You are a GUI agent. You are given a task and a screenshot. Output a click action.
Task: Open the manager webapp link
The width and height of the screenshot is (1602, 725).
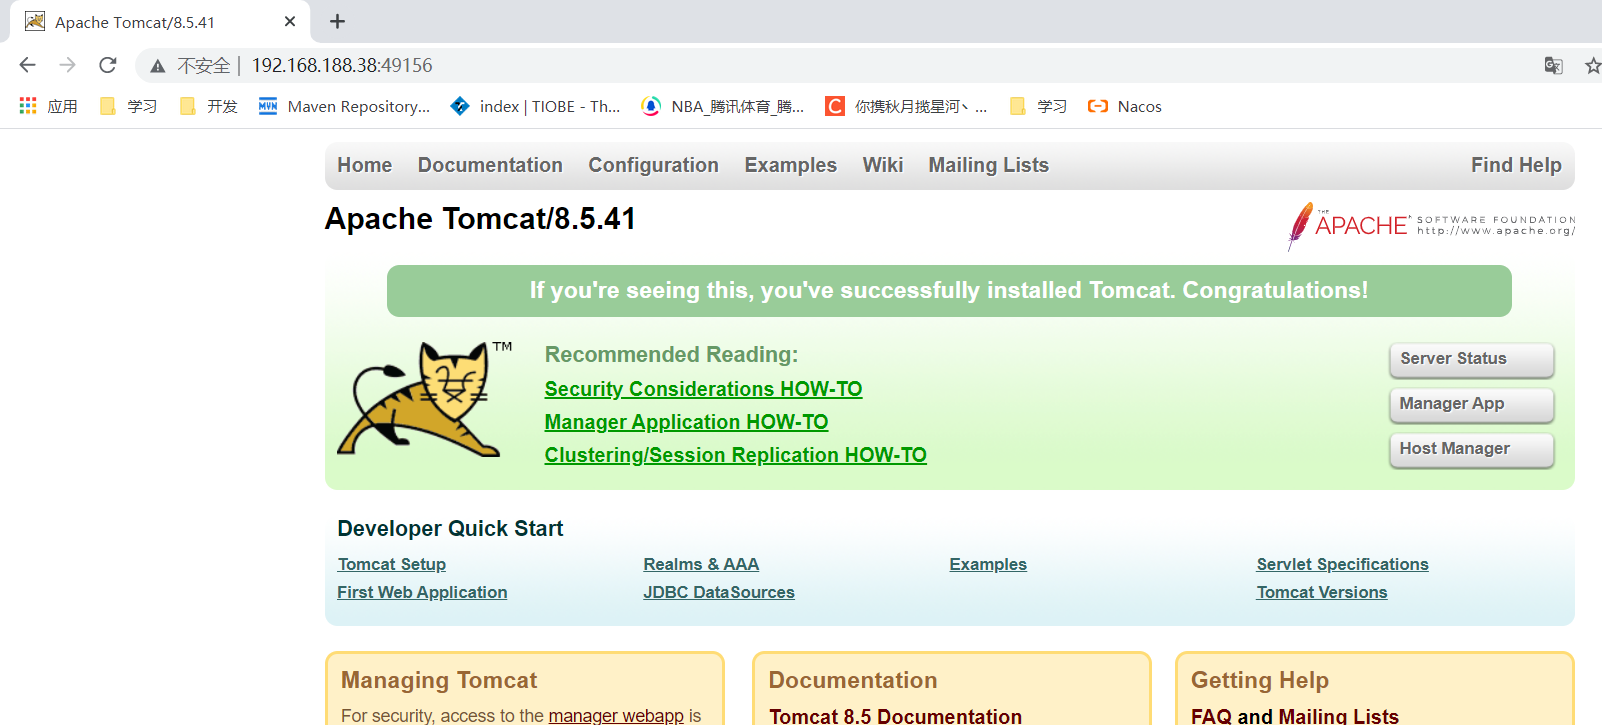click(616, 715)
